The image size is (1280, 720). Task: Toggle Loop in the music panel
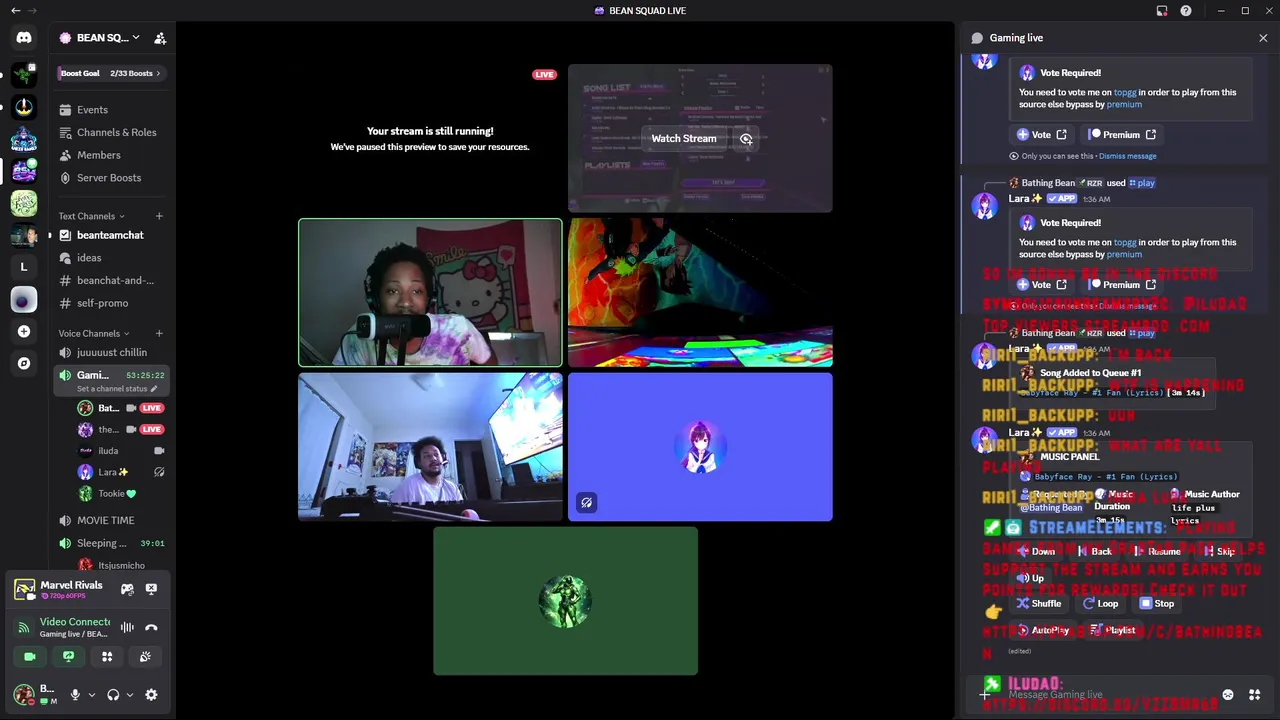pyautogui.click(x=1100, y=604)
